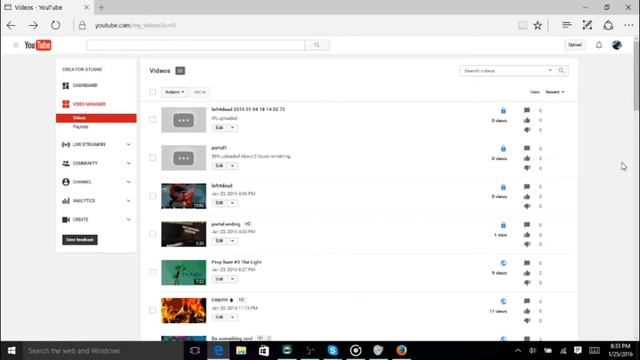Select the Videos - YouTube browser tab
This screenshot has height=360, width=640.
point(47,7)
